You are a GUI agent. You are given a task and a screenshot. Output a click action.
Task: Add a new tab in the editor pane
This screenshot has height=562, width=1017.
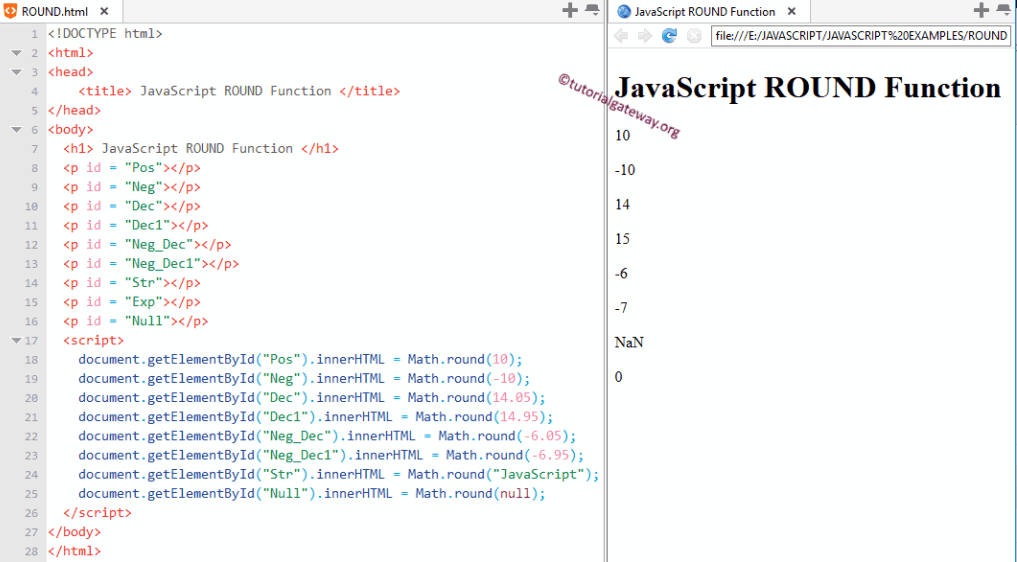coord(570,10)
